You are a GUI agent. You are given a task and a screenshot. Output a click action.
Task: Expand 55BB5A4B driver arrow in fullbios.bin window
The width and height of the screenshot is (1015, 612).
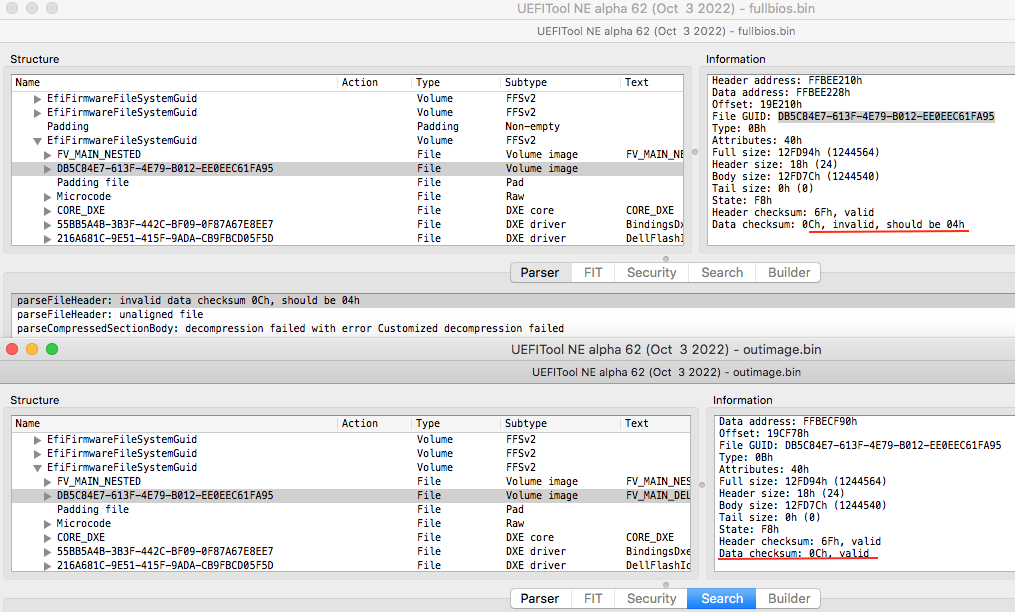[47, 225]
